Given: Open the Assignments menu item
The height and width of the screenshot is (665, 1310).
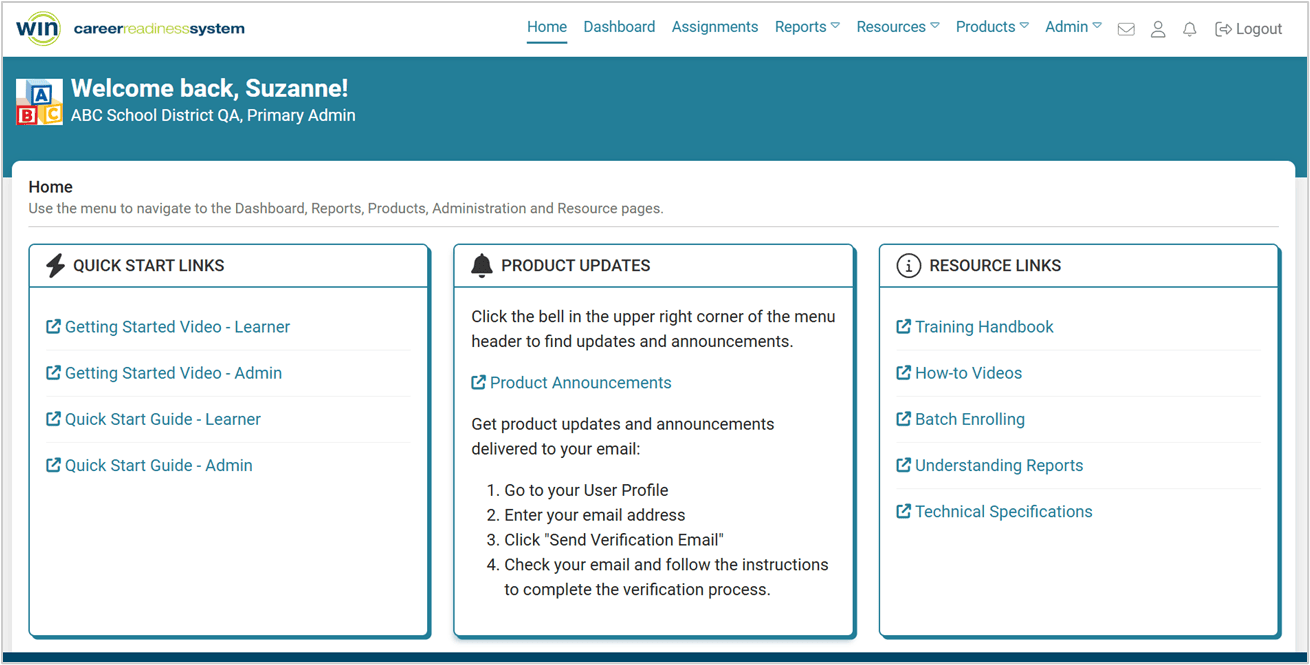Looking at the screenshot, I should pos(714,27).
